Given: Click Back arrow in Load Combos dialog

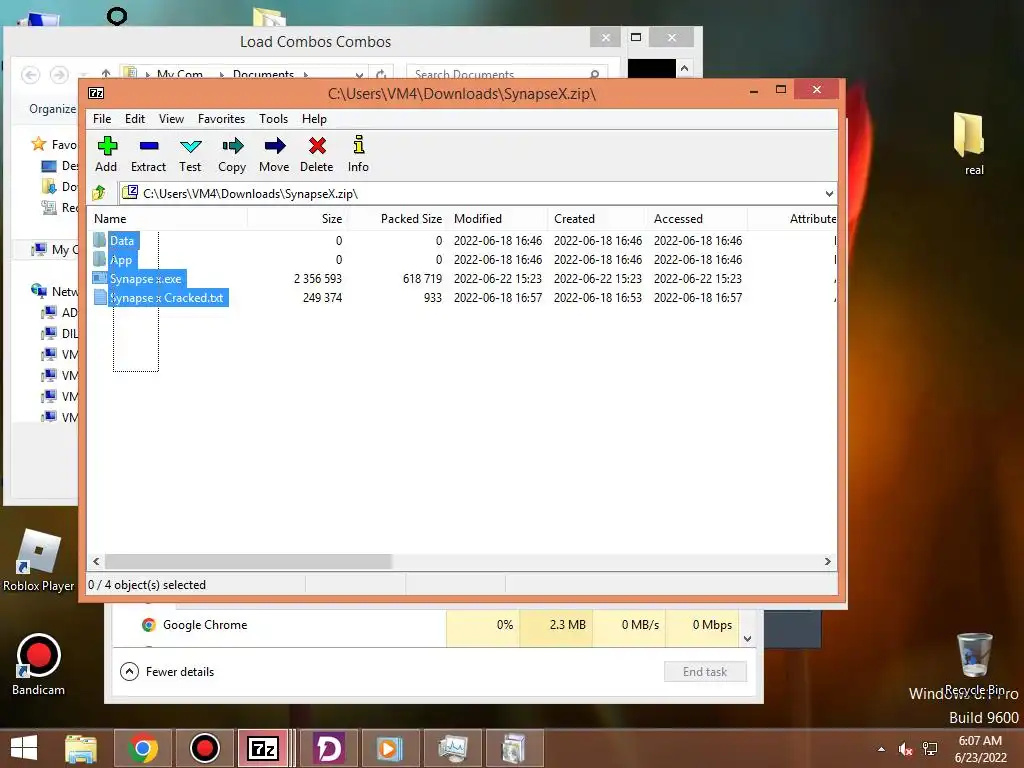Looking at the screenshot, I should point(30,75).
